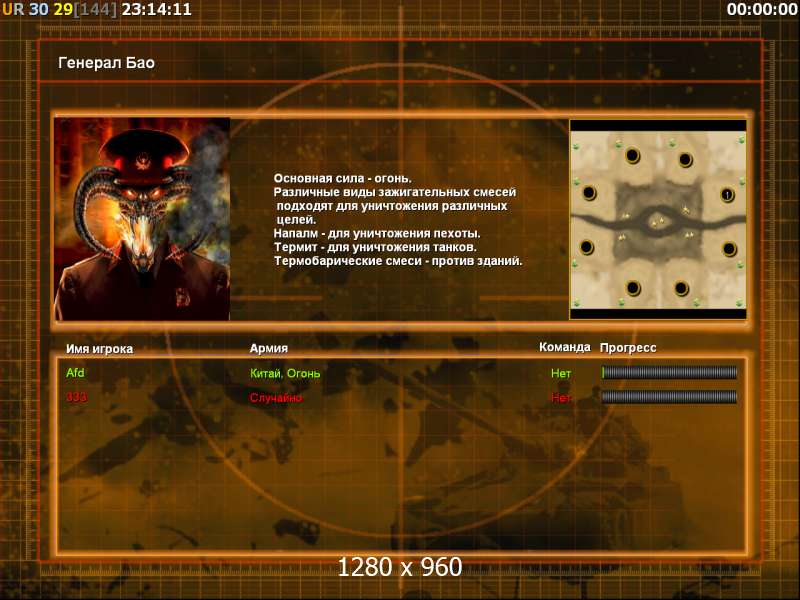Click the 'Армия' column header

click(x=269, y=348)
